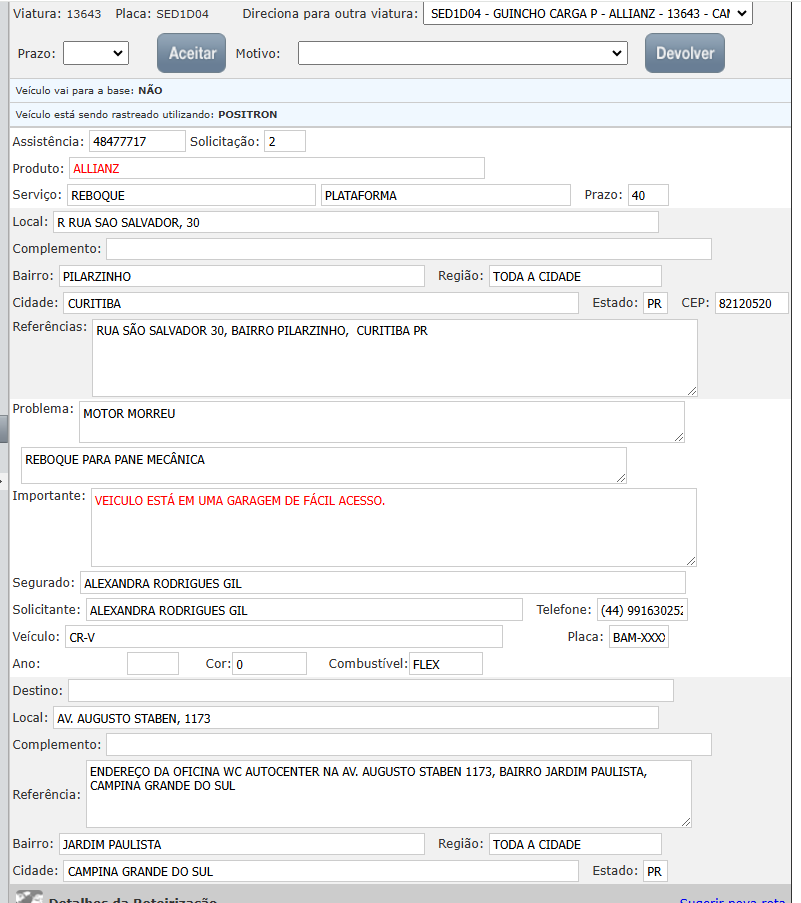This screenshot has height=903, width=801.
Task: Focus the Combustível field showing FLEX
Action: (x=445, y=664)
